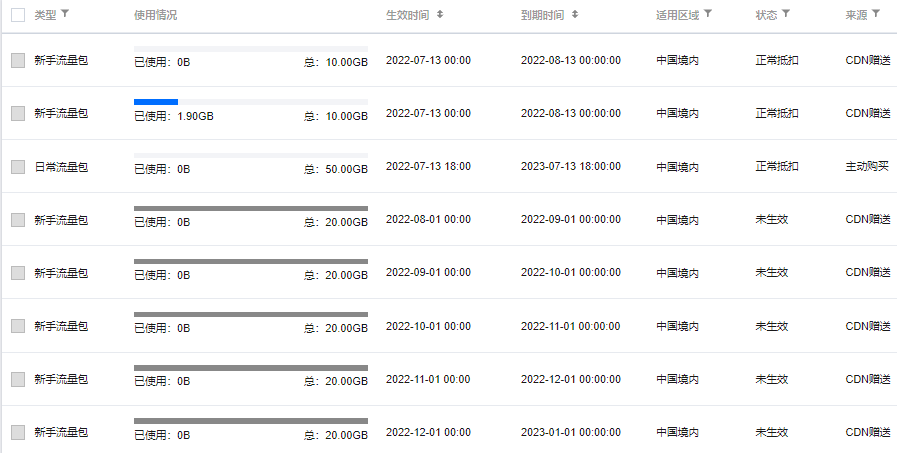Open the 类型 column filter icon
The height and width of the screenshot is (453, 897).
click(66, 15)
